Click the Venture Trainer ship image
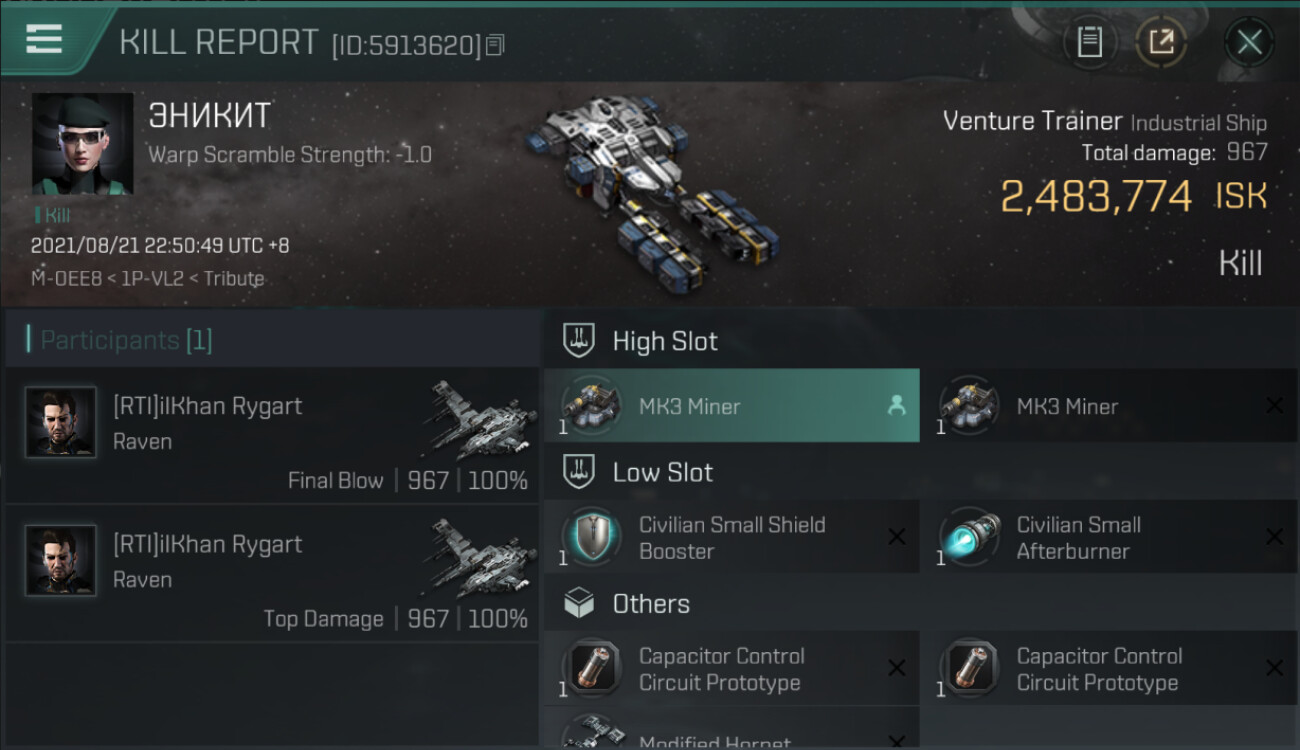 click(x=653, y=185)
